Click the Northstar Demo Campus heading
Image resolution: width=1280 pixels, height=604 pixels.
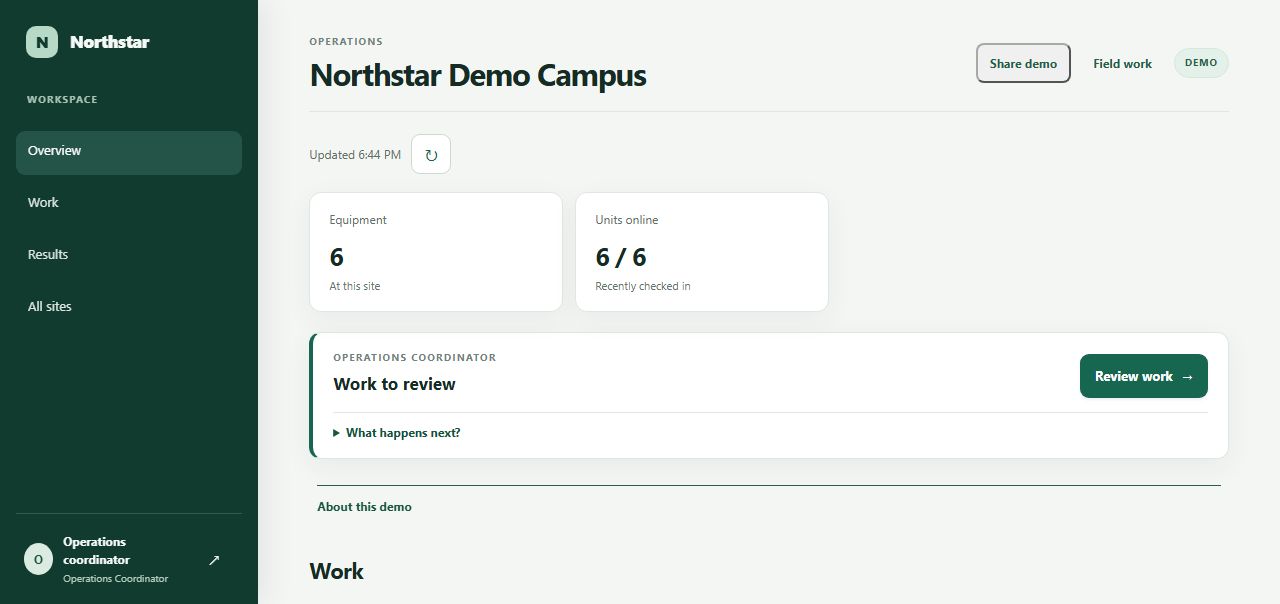[478, 75]
